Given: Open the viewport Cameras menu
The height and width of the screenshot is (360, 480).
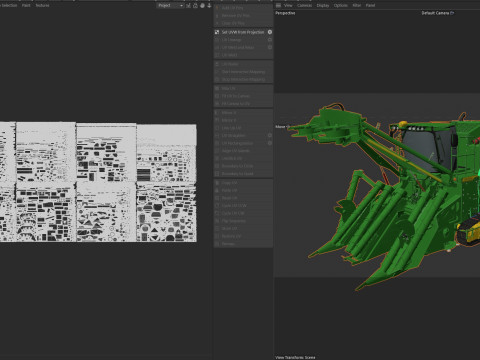Looking at the screenshot, I should [x=304, y=5].
